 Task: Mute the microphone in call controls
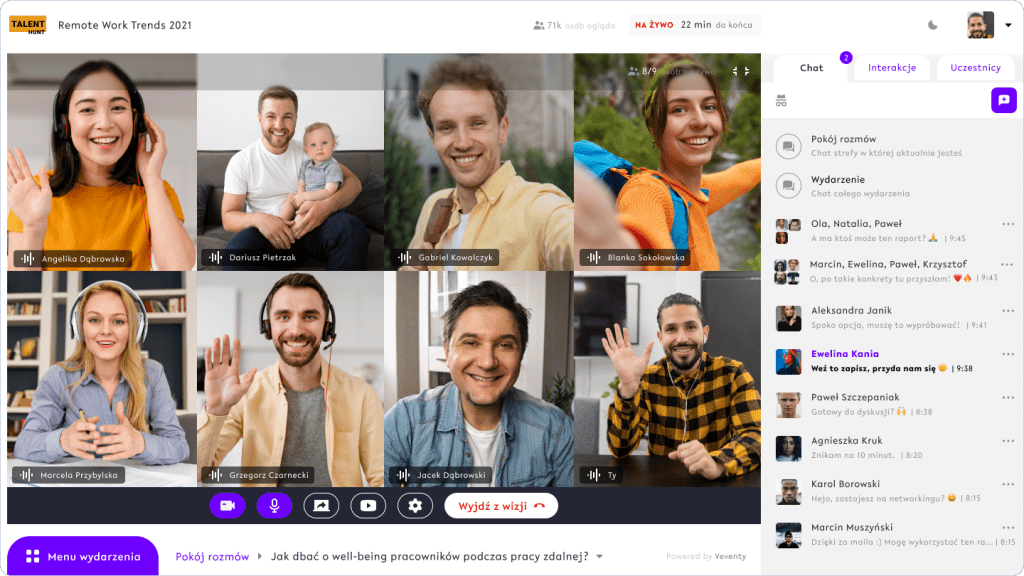[x=274, y=506]
